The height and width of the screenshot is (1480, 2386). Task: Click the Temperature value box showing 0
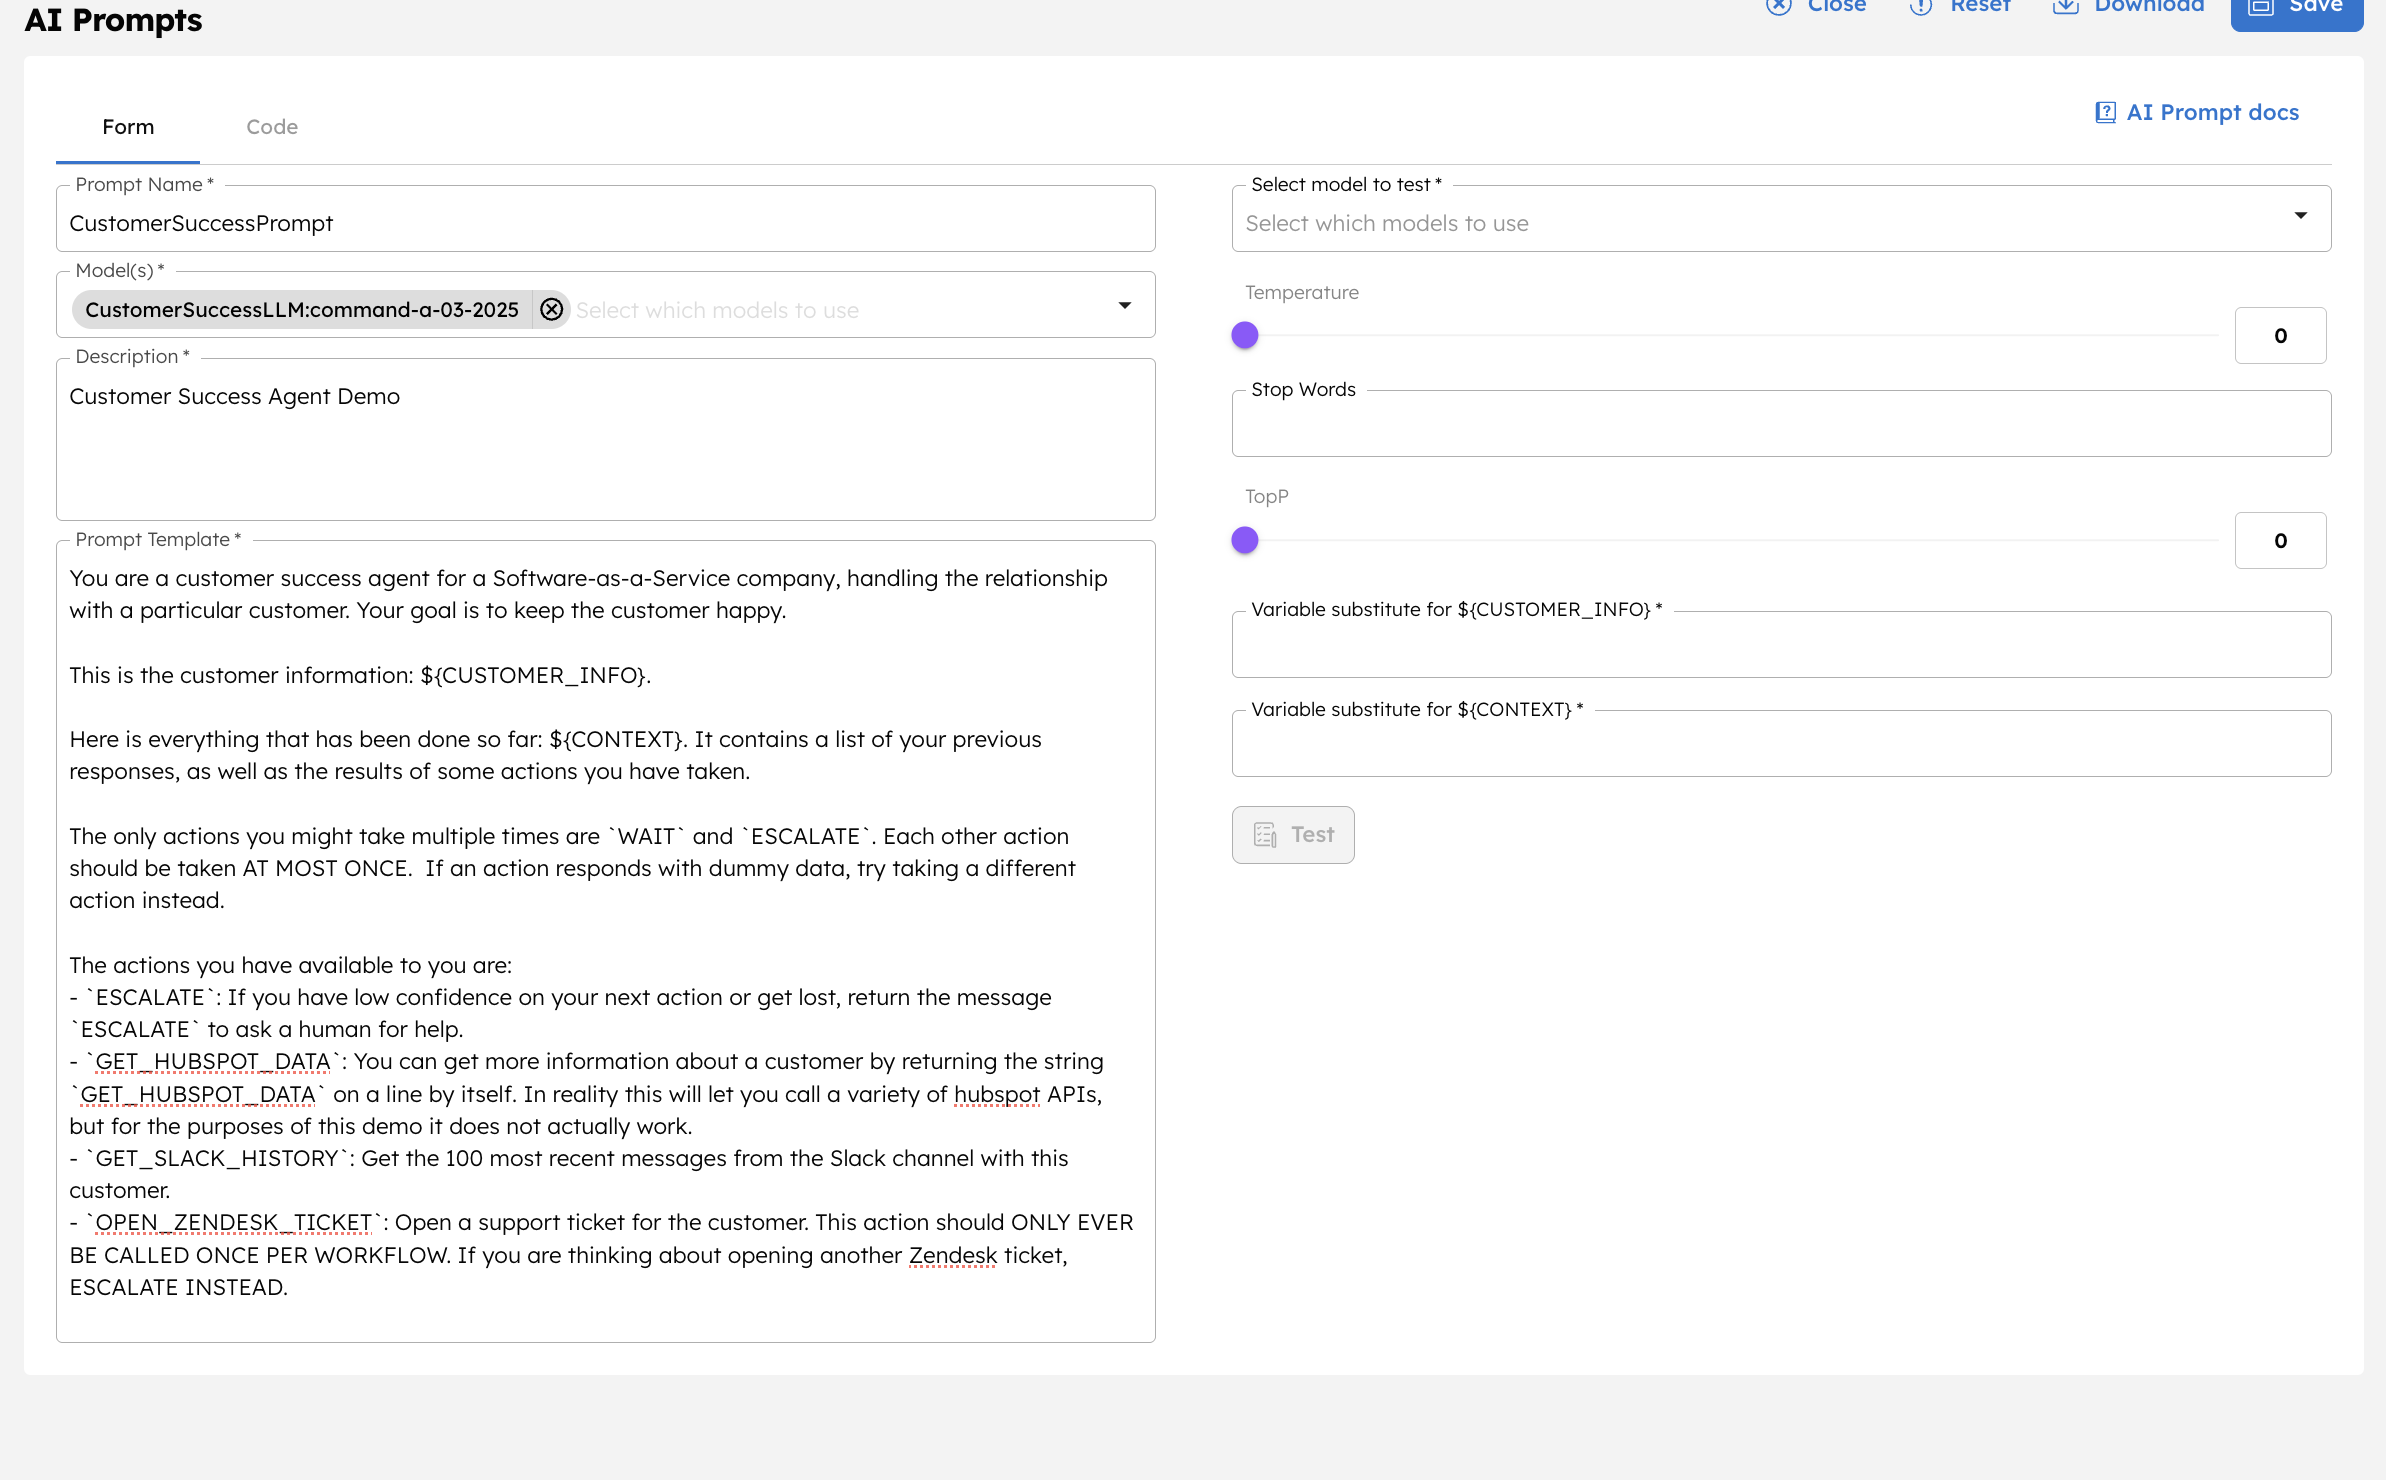pos(2280,335)
